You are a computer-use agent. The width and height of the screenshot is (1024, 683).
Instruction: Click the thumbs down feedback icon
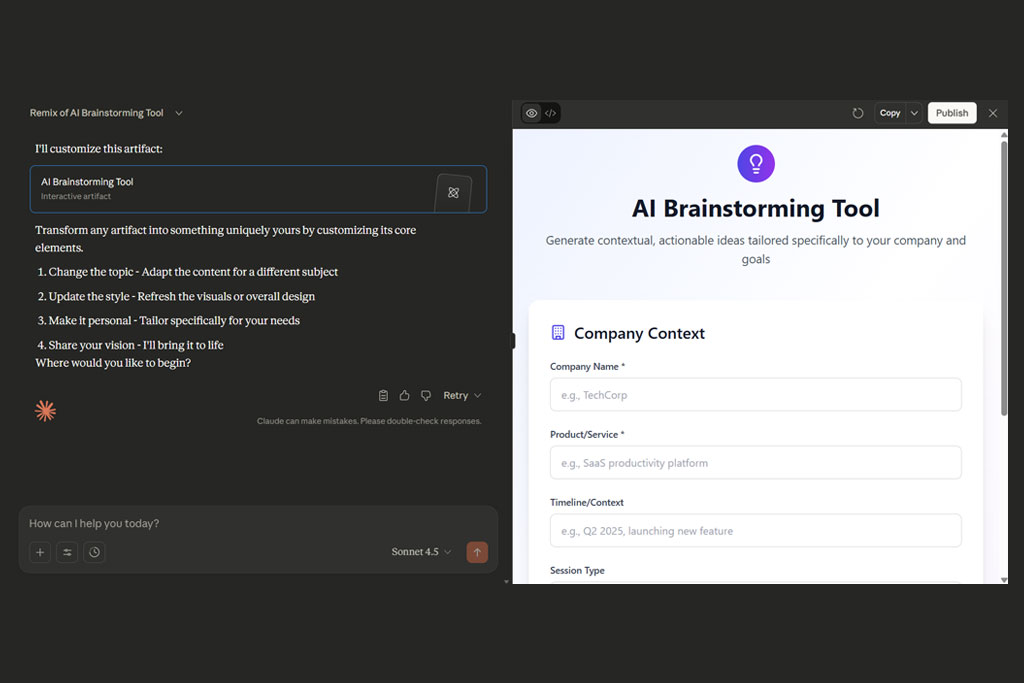[426, 396]
